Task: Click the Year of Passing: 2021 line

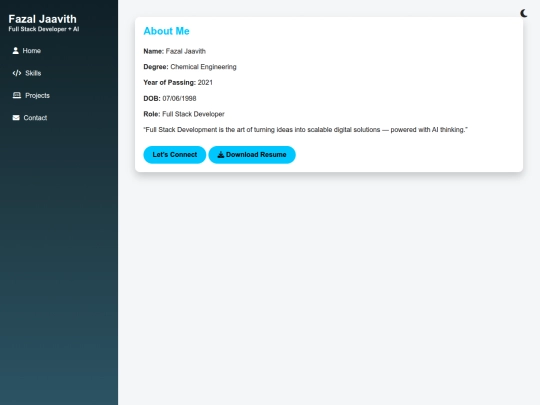Action: (178, 83)
